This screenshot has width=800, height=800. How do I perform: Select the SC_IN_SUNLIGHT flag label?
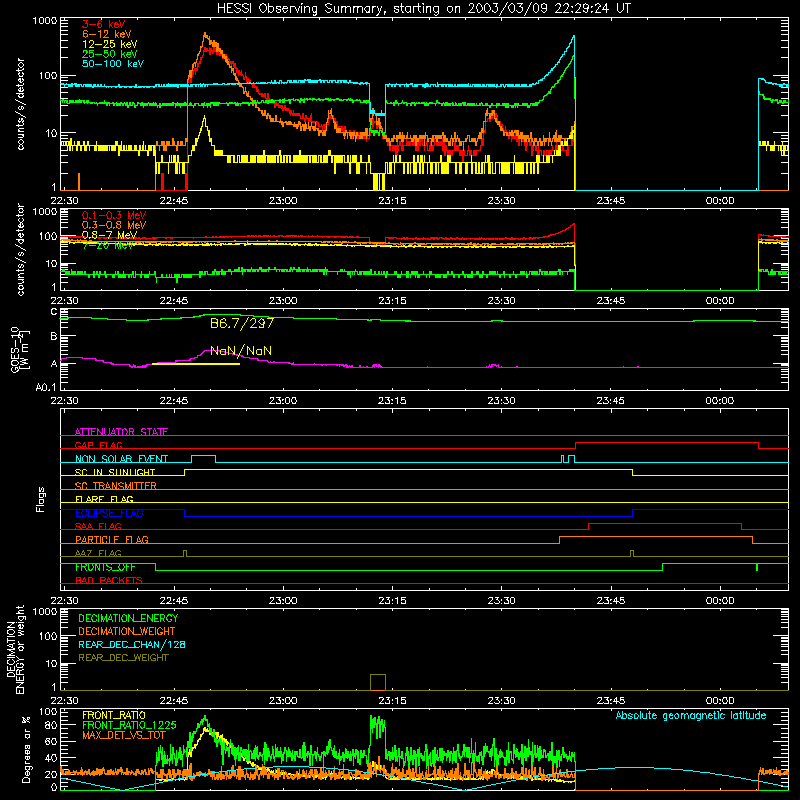click(115, 472)
